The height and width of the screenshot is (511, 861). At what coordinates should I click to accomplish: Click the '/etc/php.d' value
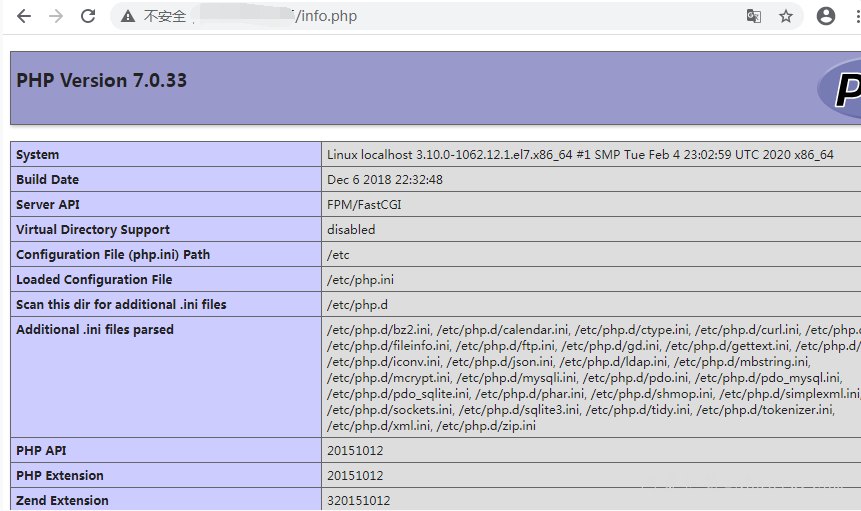(x=357, y=305)
